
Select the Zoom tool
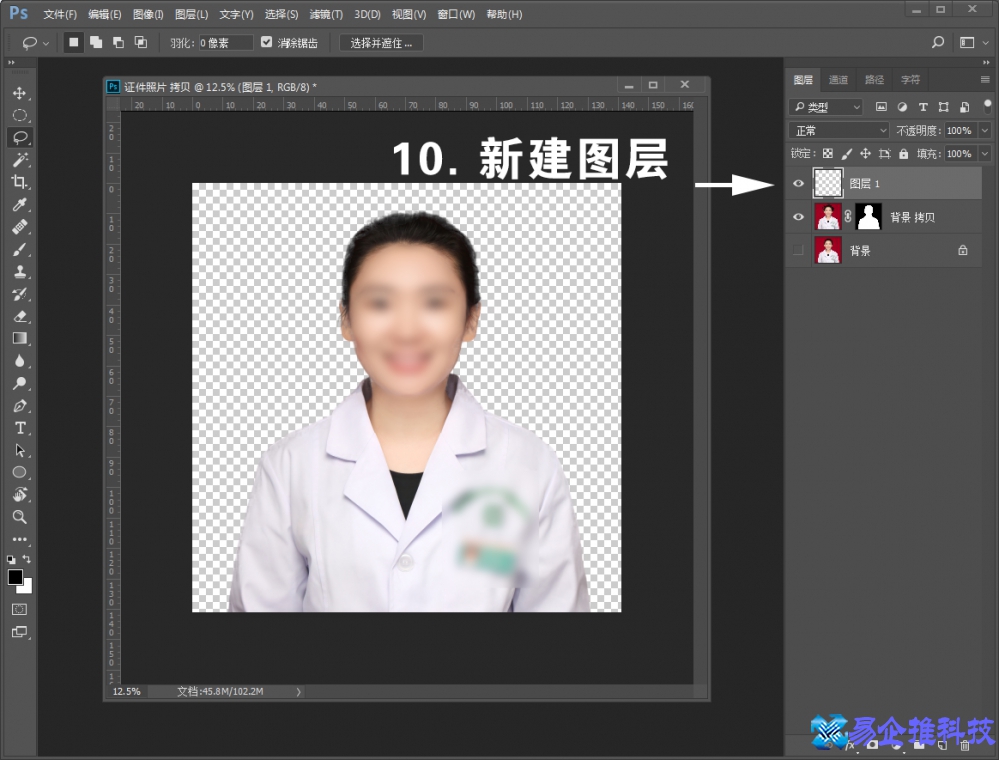[x=20, y=517]
